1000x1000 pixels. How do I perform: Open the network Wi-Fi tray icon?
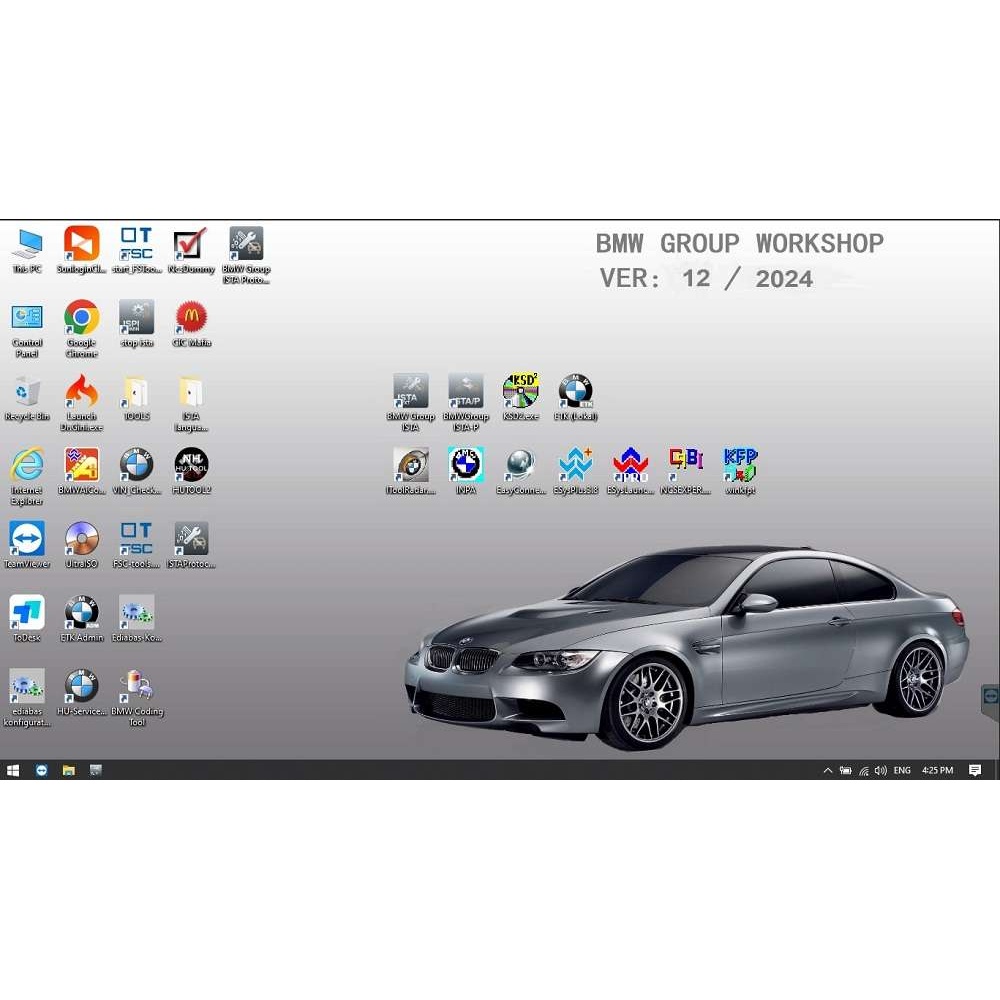864,770
